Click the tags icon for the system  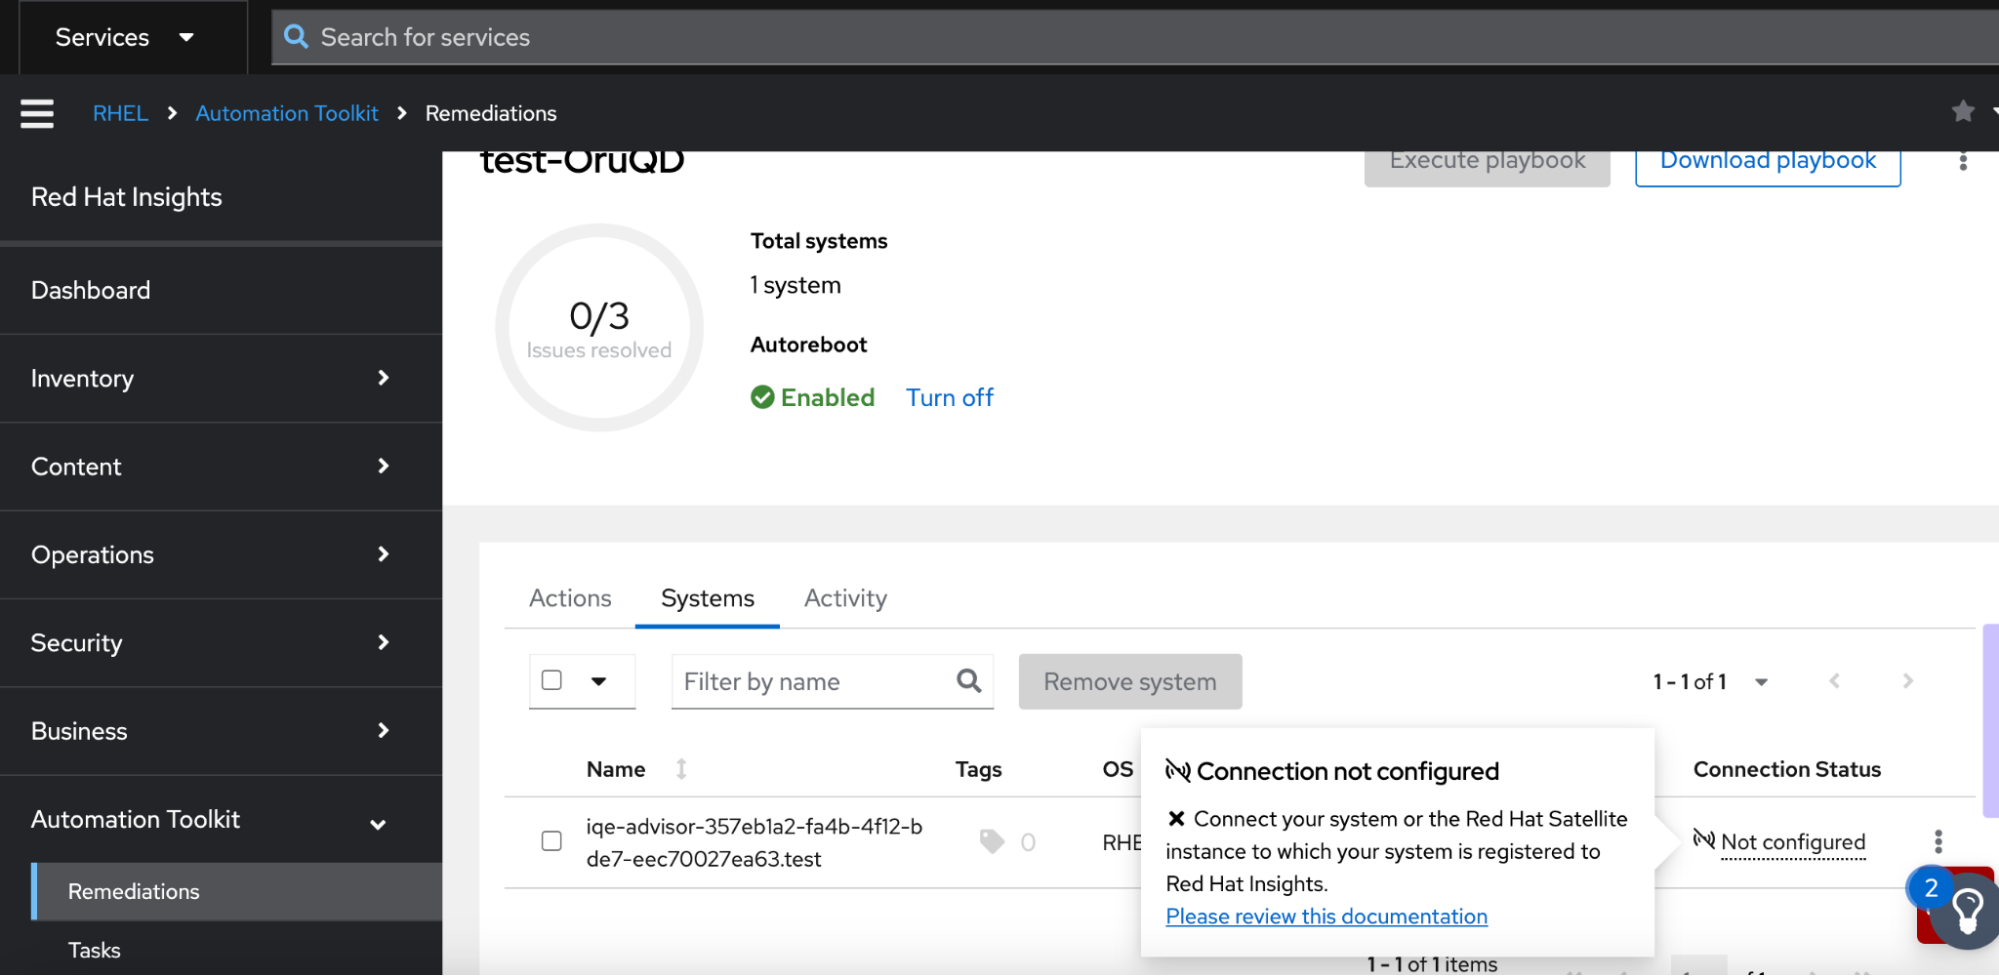[x=992, y=842]
